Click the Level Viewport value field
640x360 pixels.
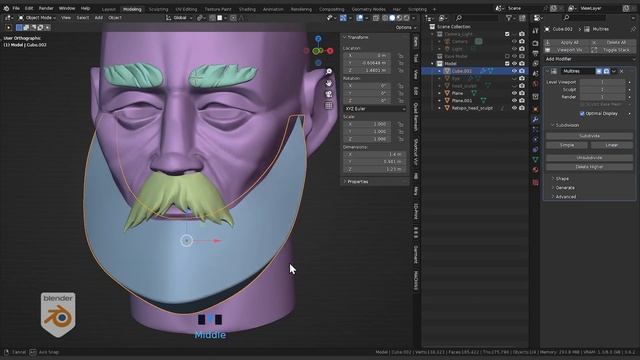point(602,82)
